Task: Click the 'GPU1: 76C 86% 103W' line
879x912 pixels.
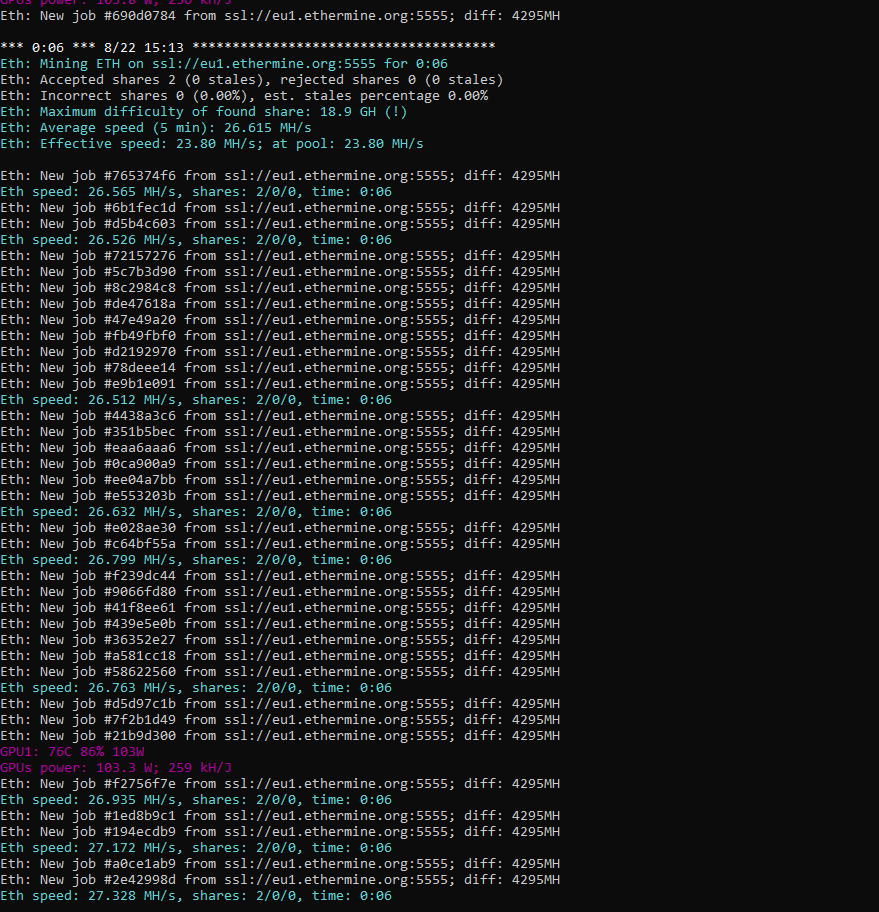Action: tap(72, 751)
